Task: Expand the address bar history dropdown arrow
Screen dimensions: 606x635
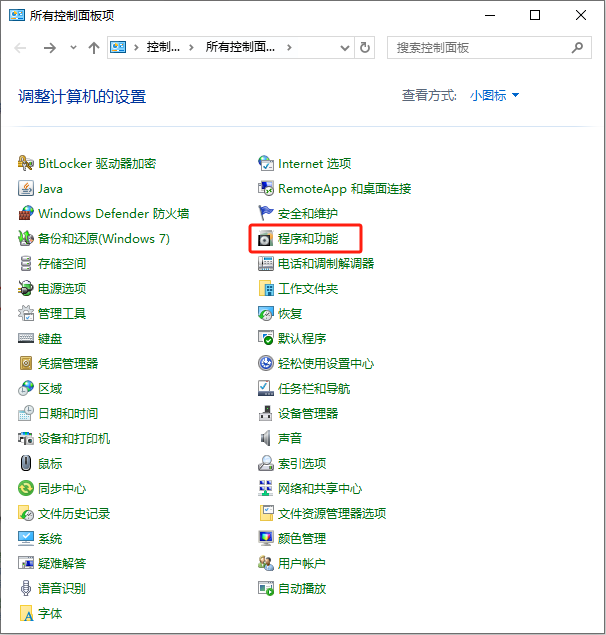Action: click(345, 48)
